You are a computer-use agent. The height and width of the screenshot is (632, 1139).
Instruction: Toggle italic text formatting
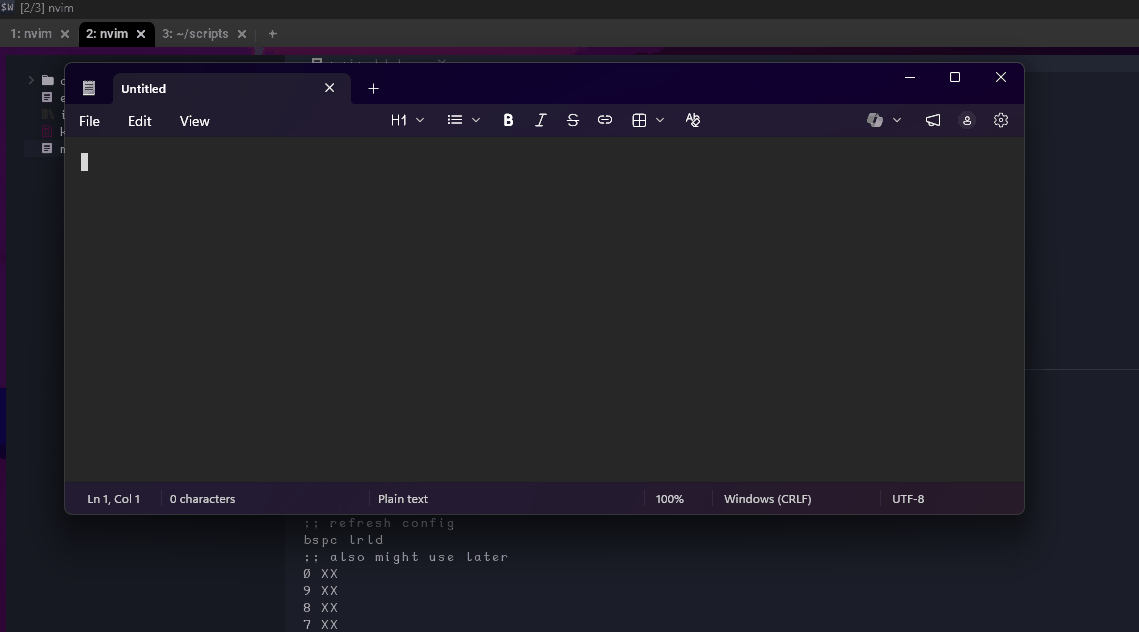540,120
